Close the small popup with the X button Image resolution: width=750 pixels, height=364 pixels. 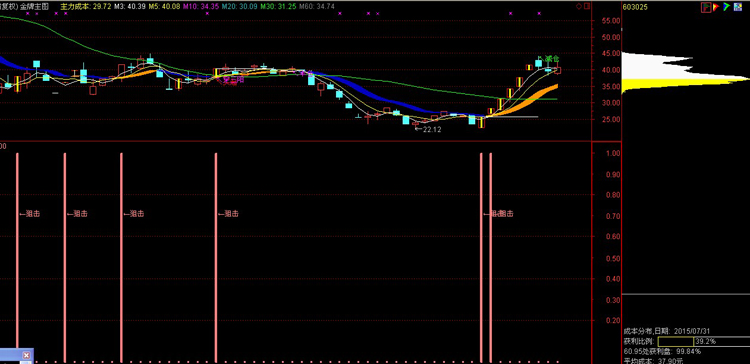[26, 355]
